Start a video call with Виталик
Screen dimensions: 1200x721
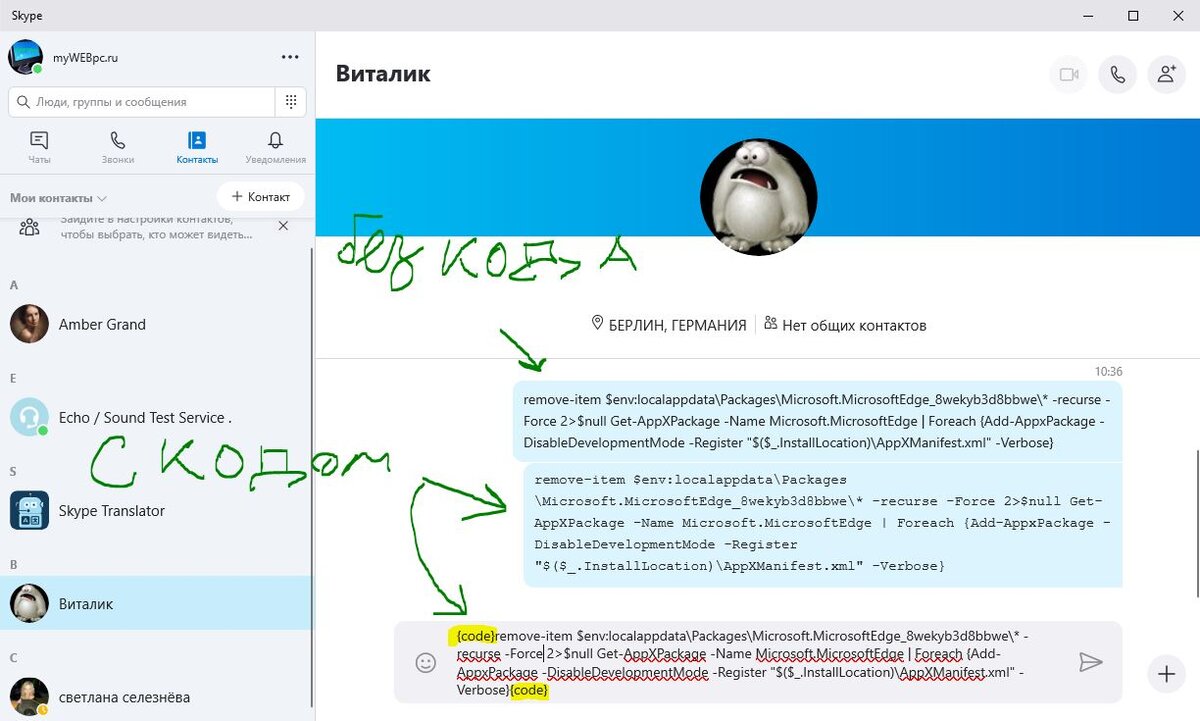point(1069,75)
